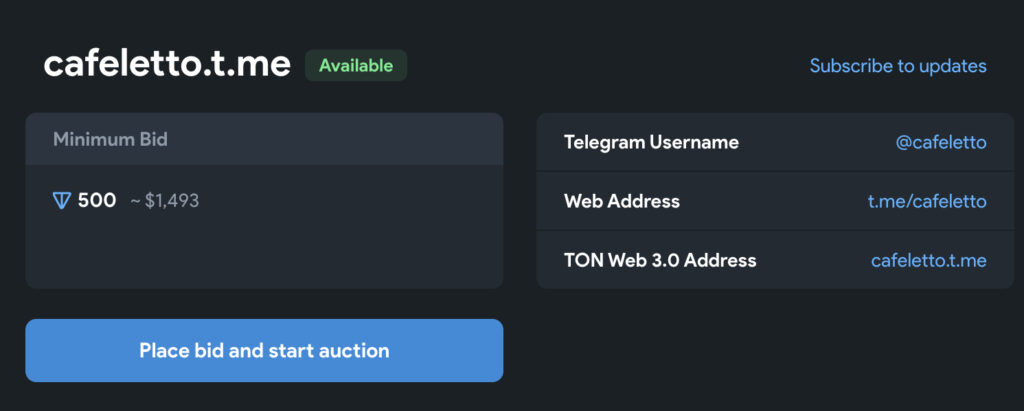The image size is (1024, 411).
Task: Click the Web Address label
Action: pyautogui.click(x=622, y=201)
